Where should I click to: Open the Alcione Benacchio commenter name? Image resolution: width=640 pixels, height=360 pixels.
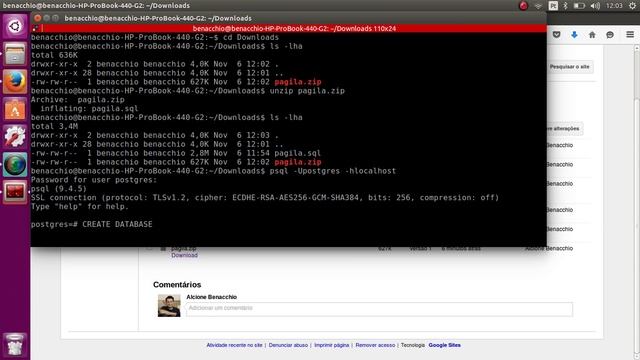tap(211, 297)
